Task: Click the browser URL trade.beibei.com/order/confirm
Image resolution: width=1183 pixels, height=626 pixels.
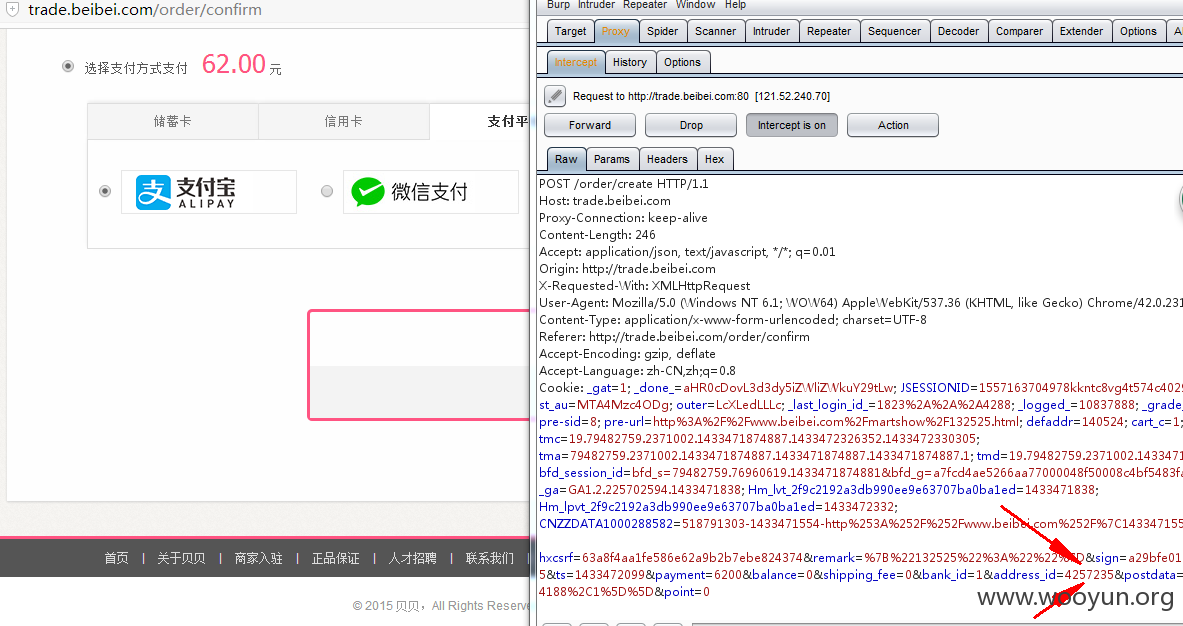Action: [x=145, y=10]
